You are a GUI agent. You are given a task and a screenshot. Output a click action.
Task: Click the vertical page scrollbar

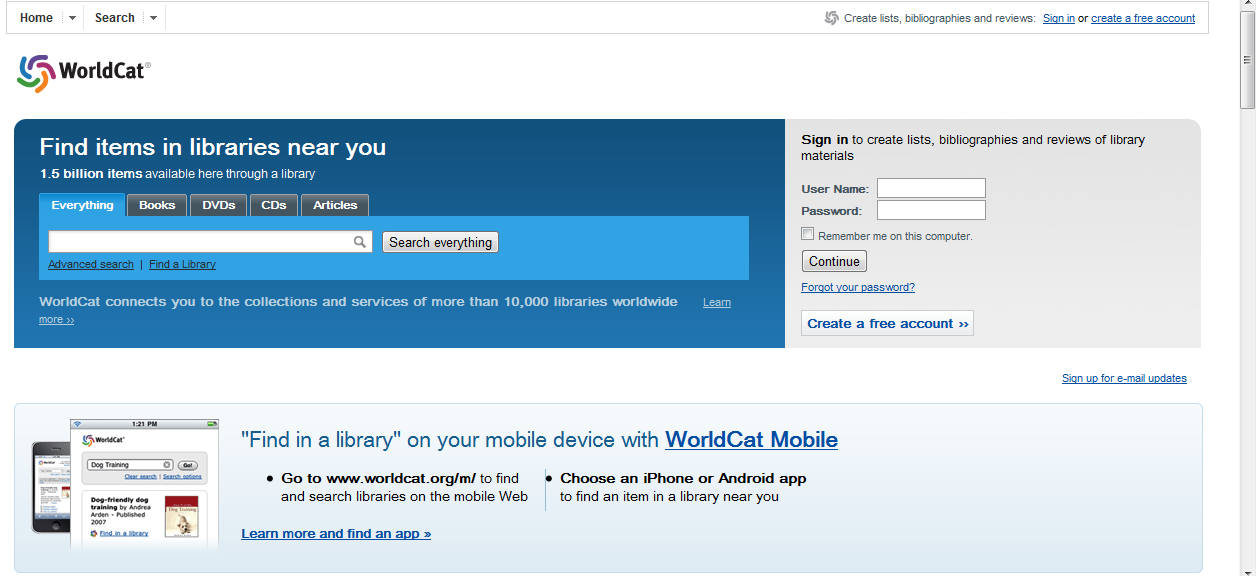tap(1247, 300)
